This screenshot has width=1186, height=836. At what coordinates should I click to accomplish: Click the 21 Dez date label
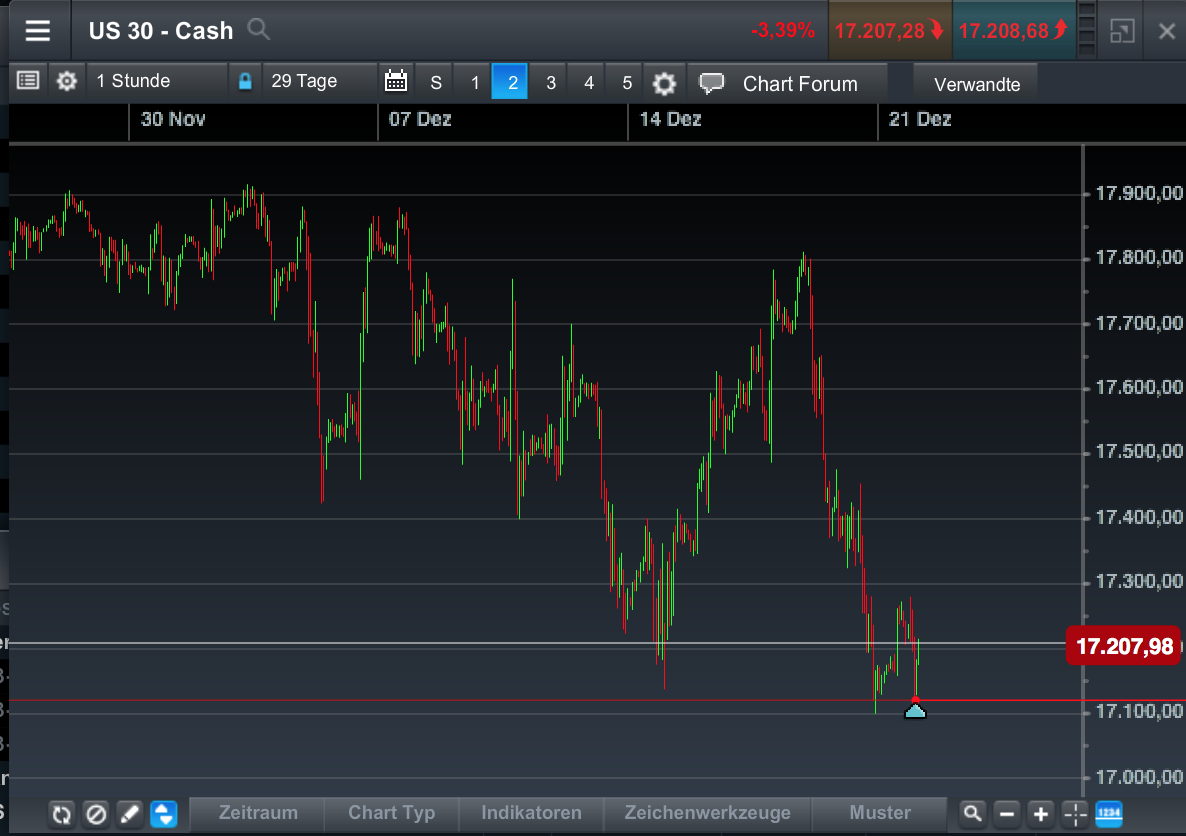tap(920, 120)
